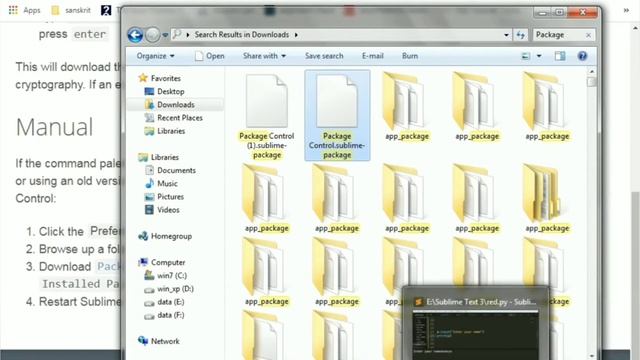Image resolution: width=640 pixels, height=360 pixels.
Task: Open the address bar history dropdown
Action: point(506,35)
